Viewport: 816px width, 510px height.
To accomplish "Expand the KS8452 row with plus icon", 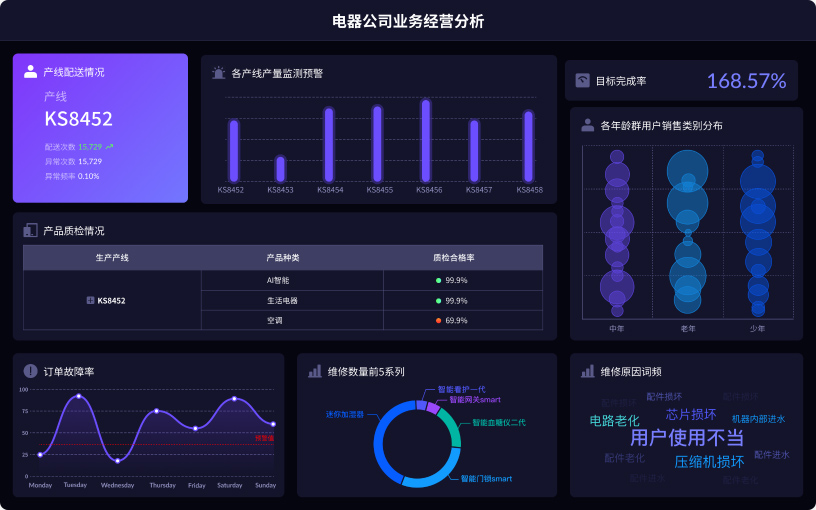I will click(x=91, y=300).
